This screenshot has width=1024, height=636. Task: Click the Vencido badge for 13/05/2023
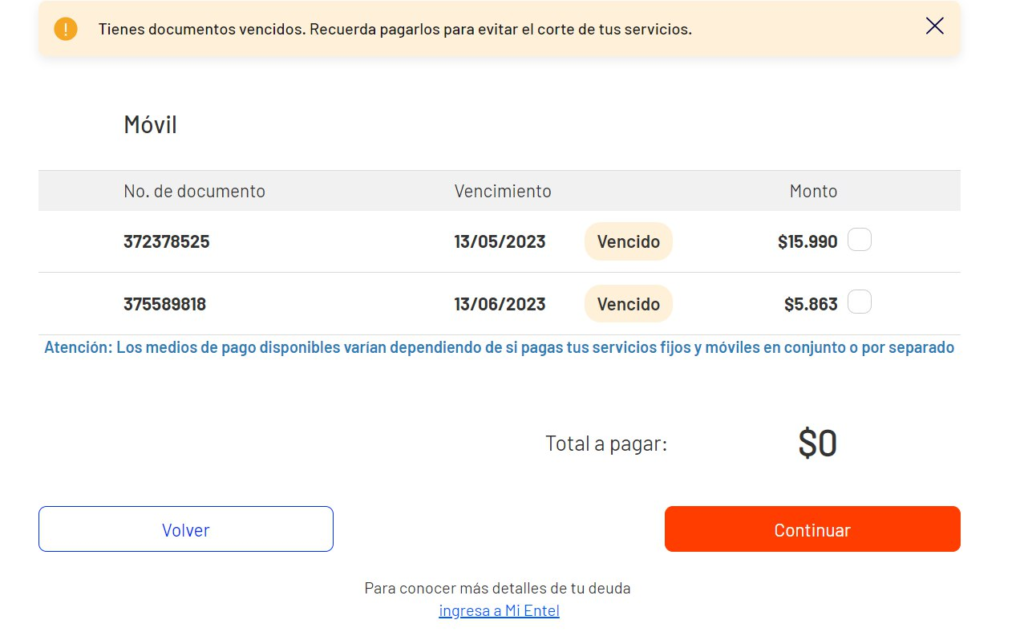pos(628,242)
